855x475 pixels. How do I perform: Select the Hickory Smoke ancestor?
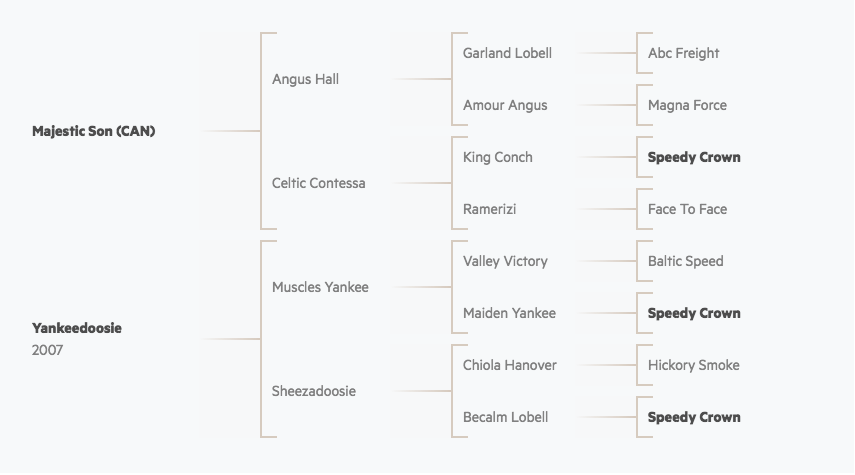[694, 365]
